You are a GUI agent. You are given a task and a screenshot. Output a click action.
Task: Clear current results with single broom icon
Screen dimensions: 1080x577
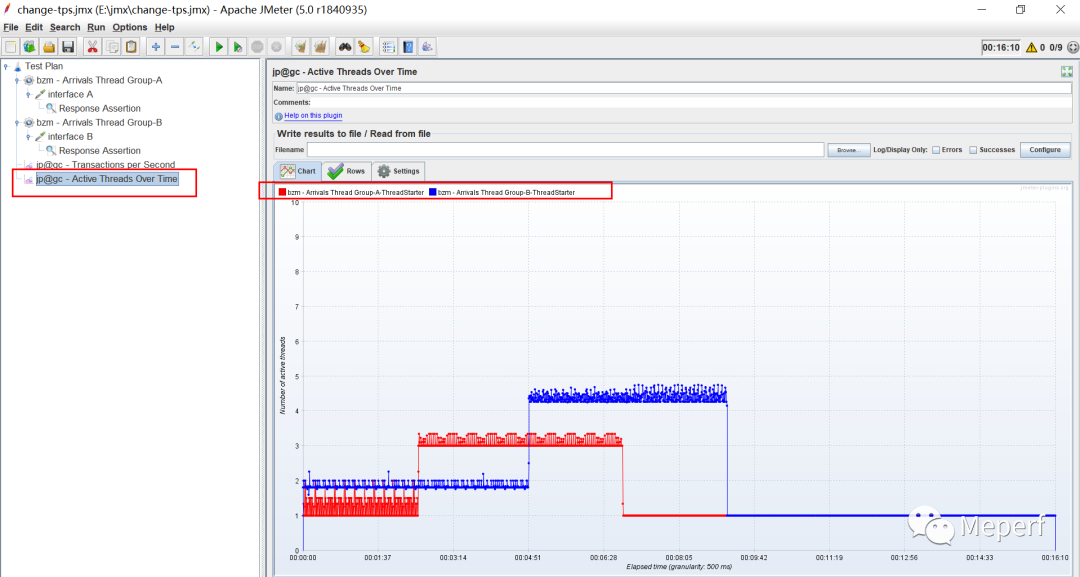(x=300, y=47)
